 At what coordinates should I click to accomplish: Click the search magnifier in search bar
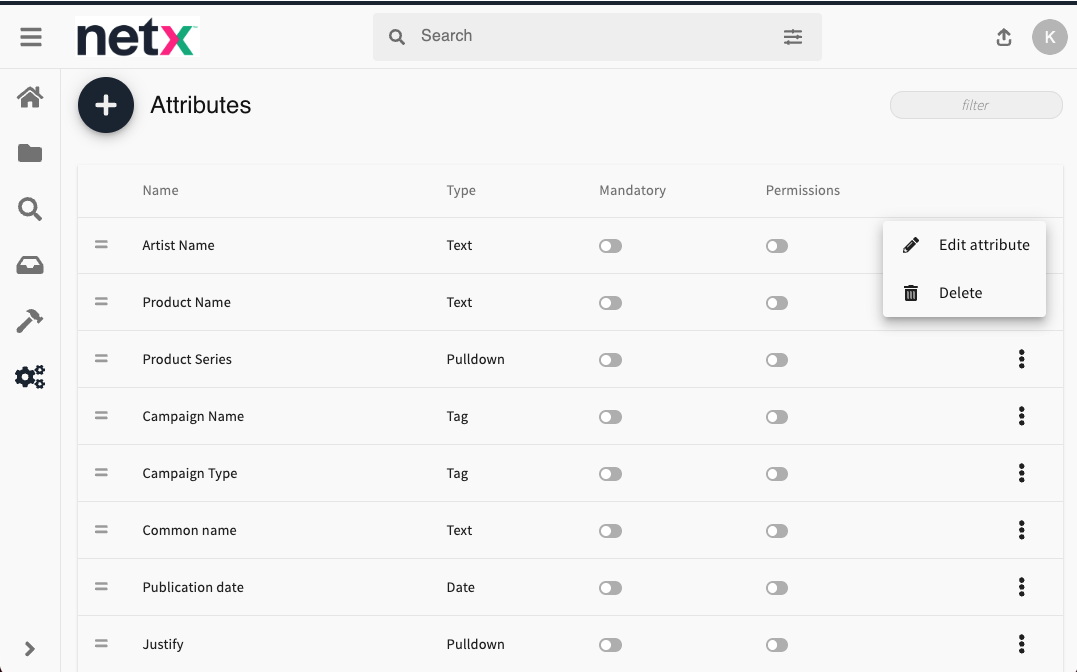(396, 36)
